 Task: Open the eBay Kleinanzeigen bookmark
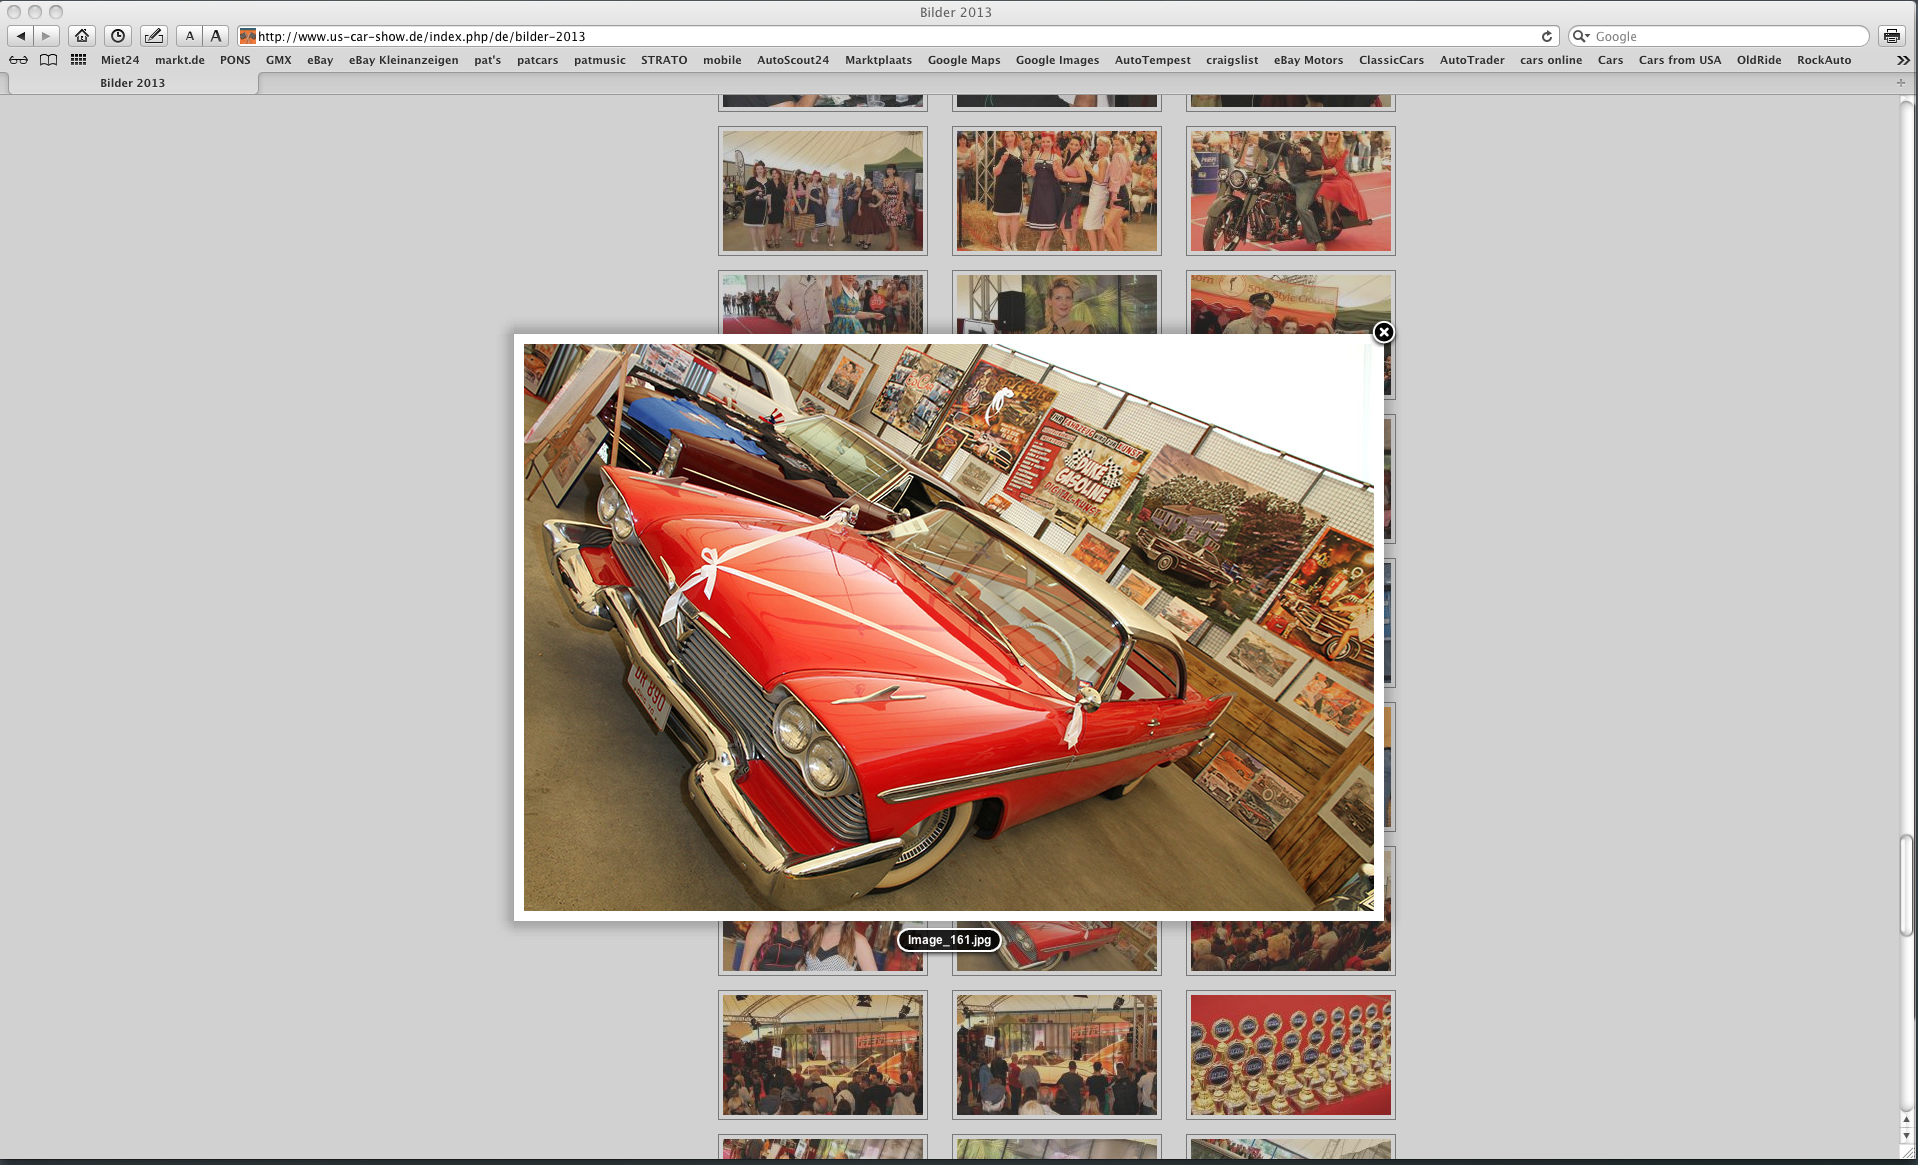(x=403, y=60)
